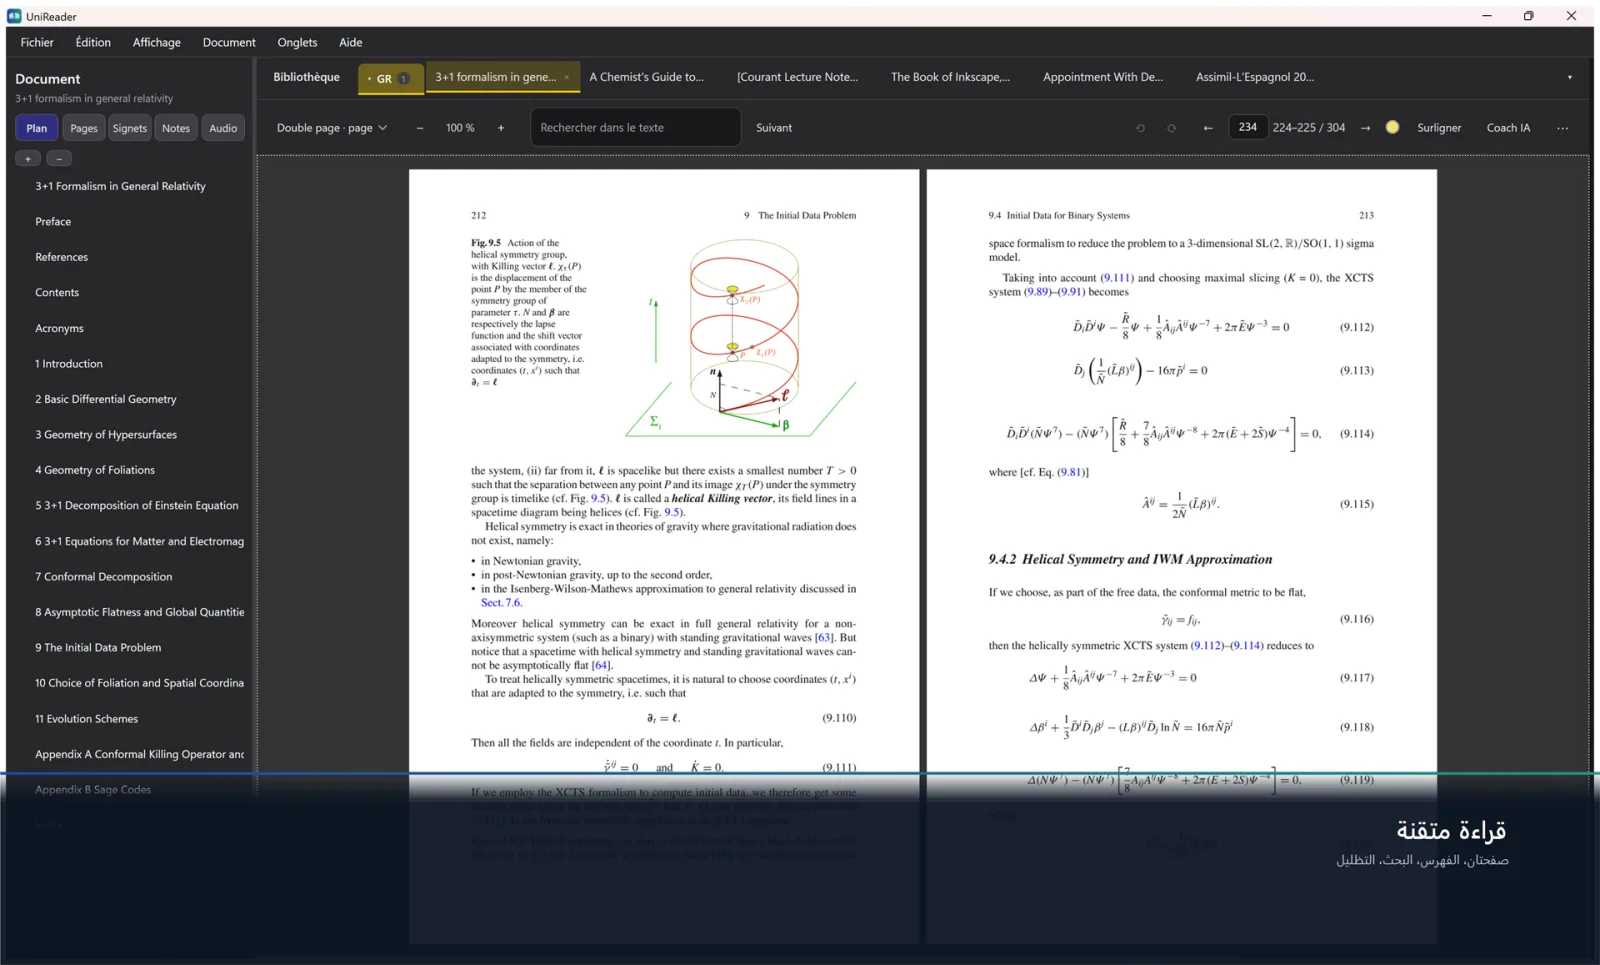
Task: Zoom in with the plus button beside 100 %
Action: pos(501,128)
